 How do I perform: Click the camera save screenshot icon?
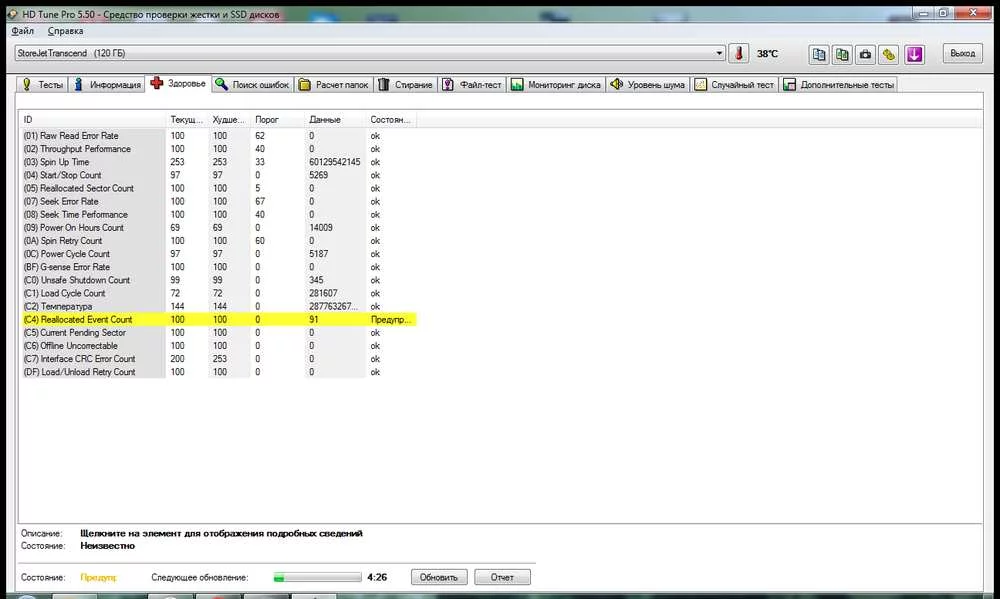865,53
